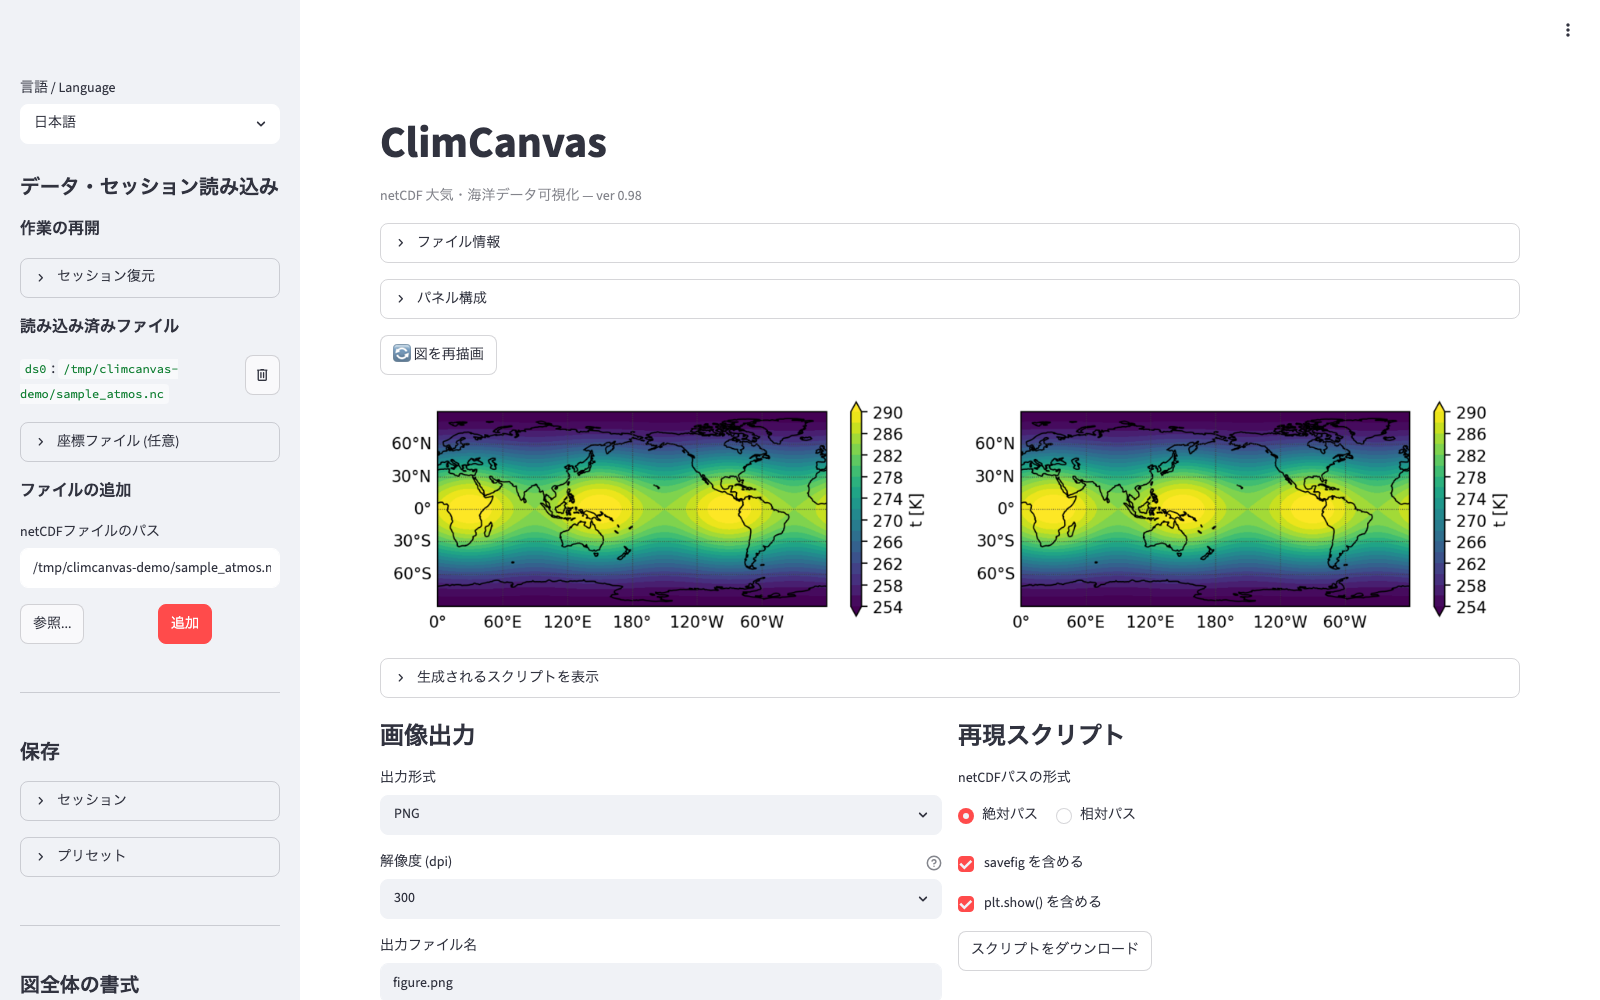Click the 参照... browse button

click(52, 624)
